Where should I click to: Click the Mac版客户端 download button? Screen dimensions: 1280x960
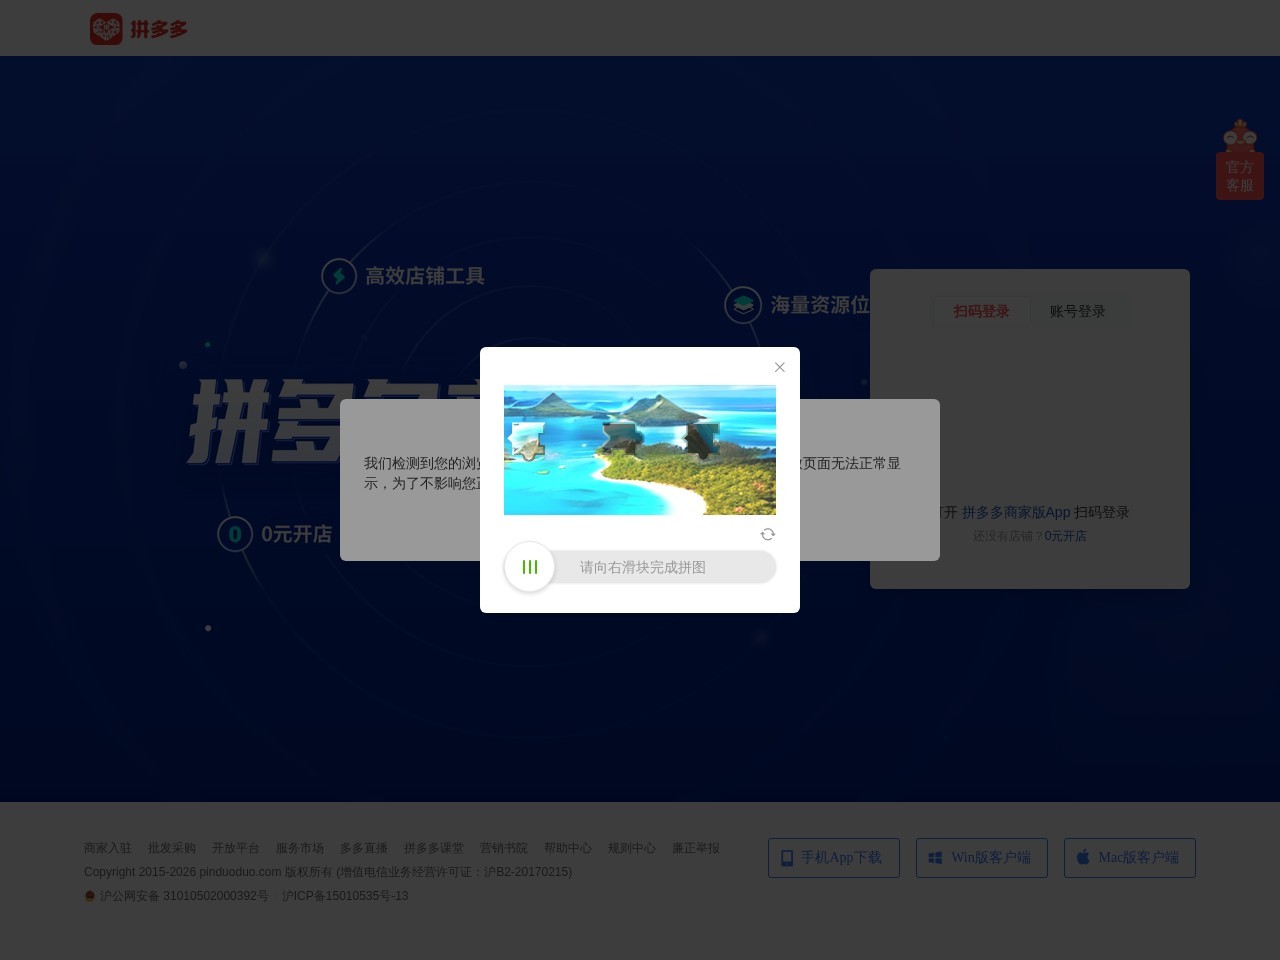(1130, 858)
